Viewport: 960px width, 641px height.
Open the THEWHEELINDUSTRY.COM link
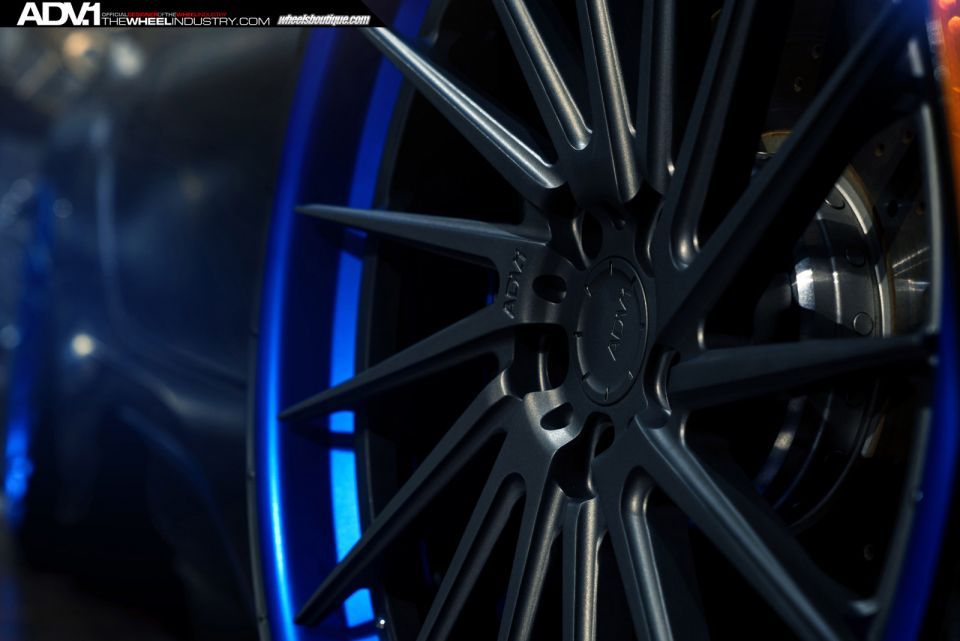(x=184, y=21)
